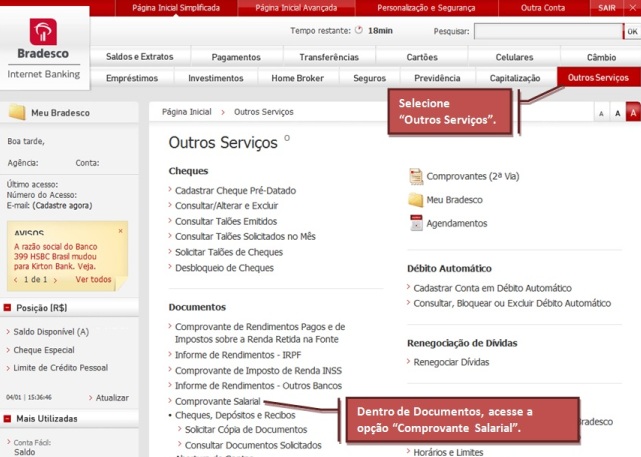This screenshot has height=457, width=641.
Task: Open the Pagamentos menu
Action: click(236, 57)
